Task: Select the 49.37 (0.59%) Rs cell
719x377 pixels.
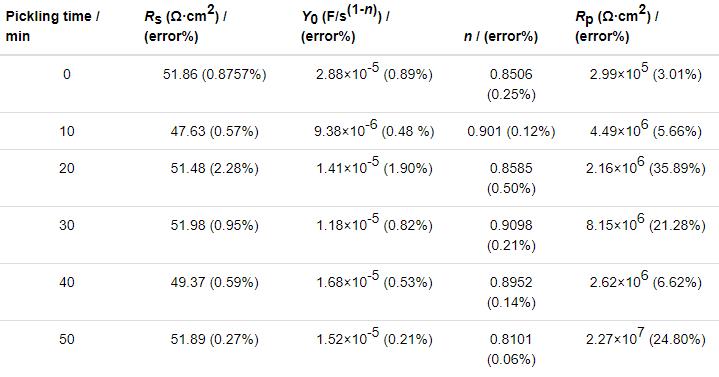Action: (x=215, y=282)
